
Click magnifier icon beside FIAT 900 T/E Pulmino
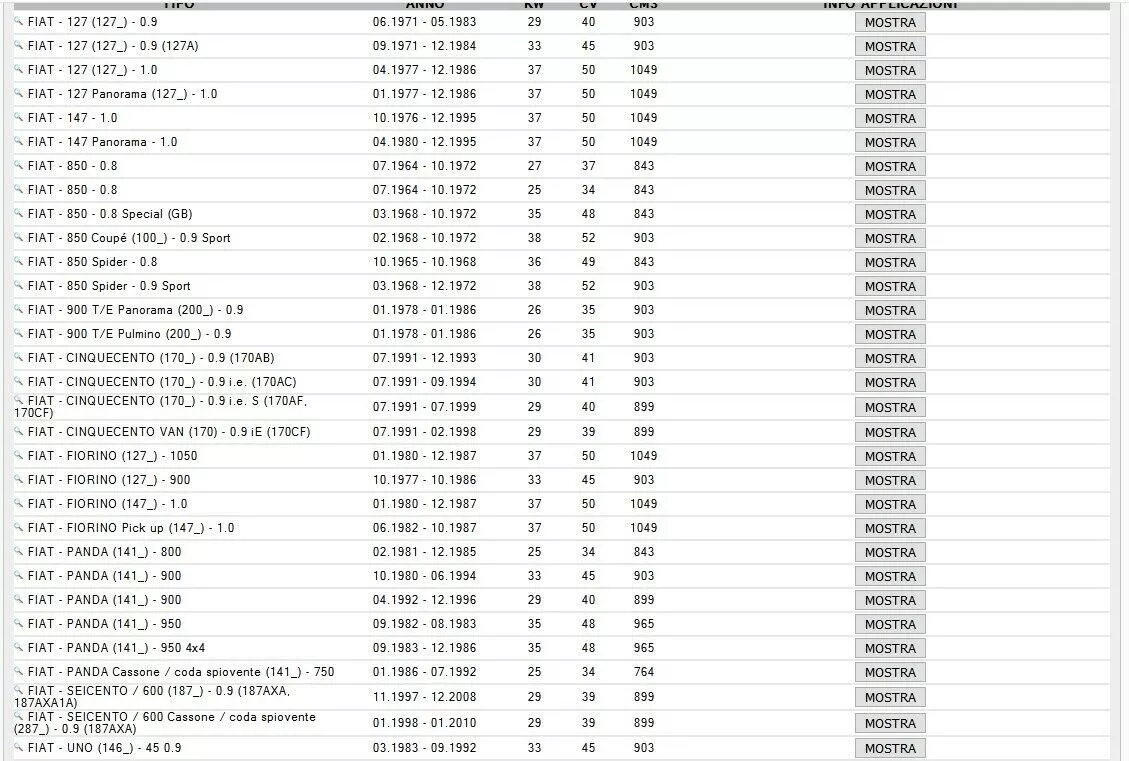tap(19, 333)
